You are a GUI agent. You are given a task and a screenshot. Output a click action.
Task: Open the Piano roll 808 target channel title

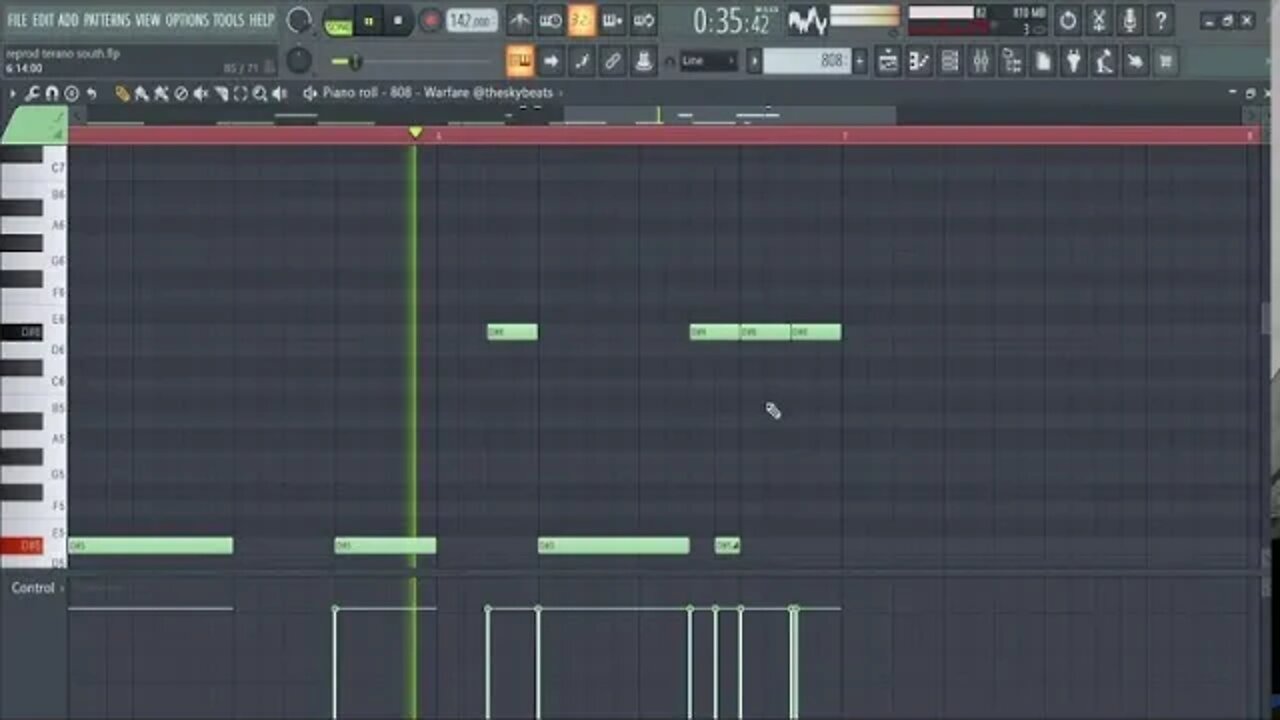point(437,93)
